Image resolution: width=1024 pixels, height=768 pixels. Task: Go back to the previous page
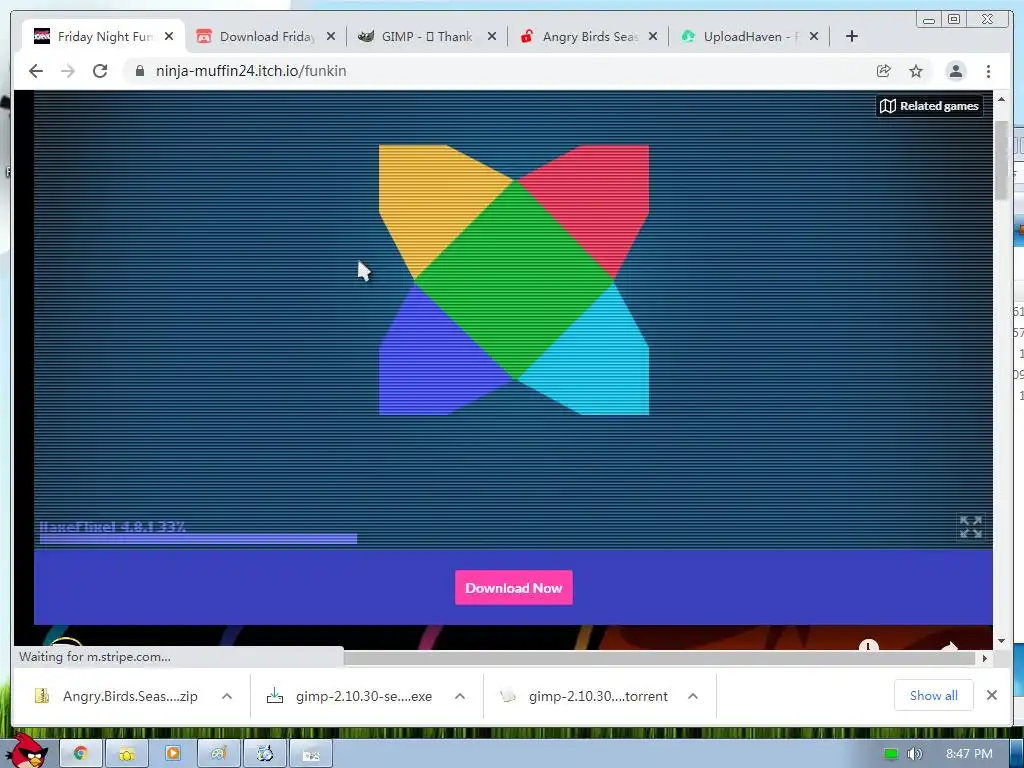pos(36,71)
